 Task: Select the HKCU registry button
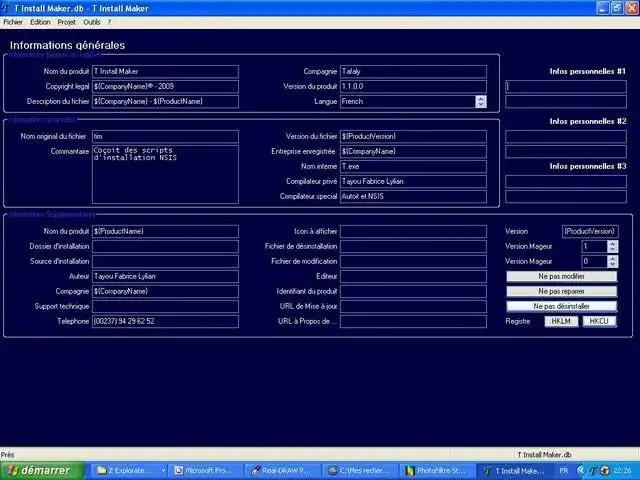tap(599, 321)
